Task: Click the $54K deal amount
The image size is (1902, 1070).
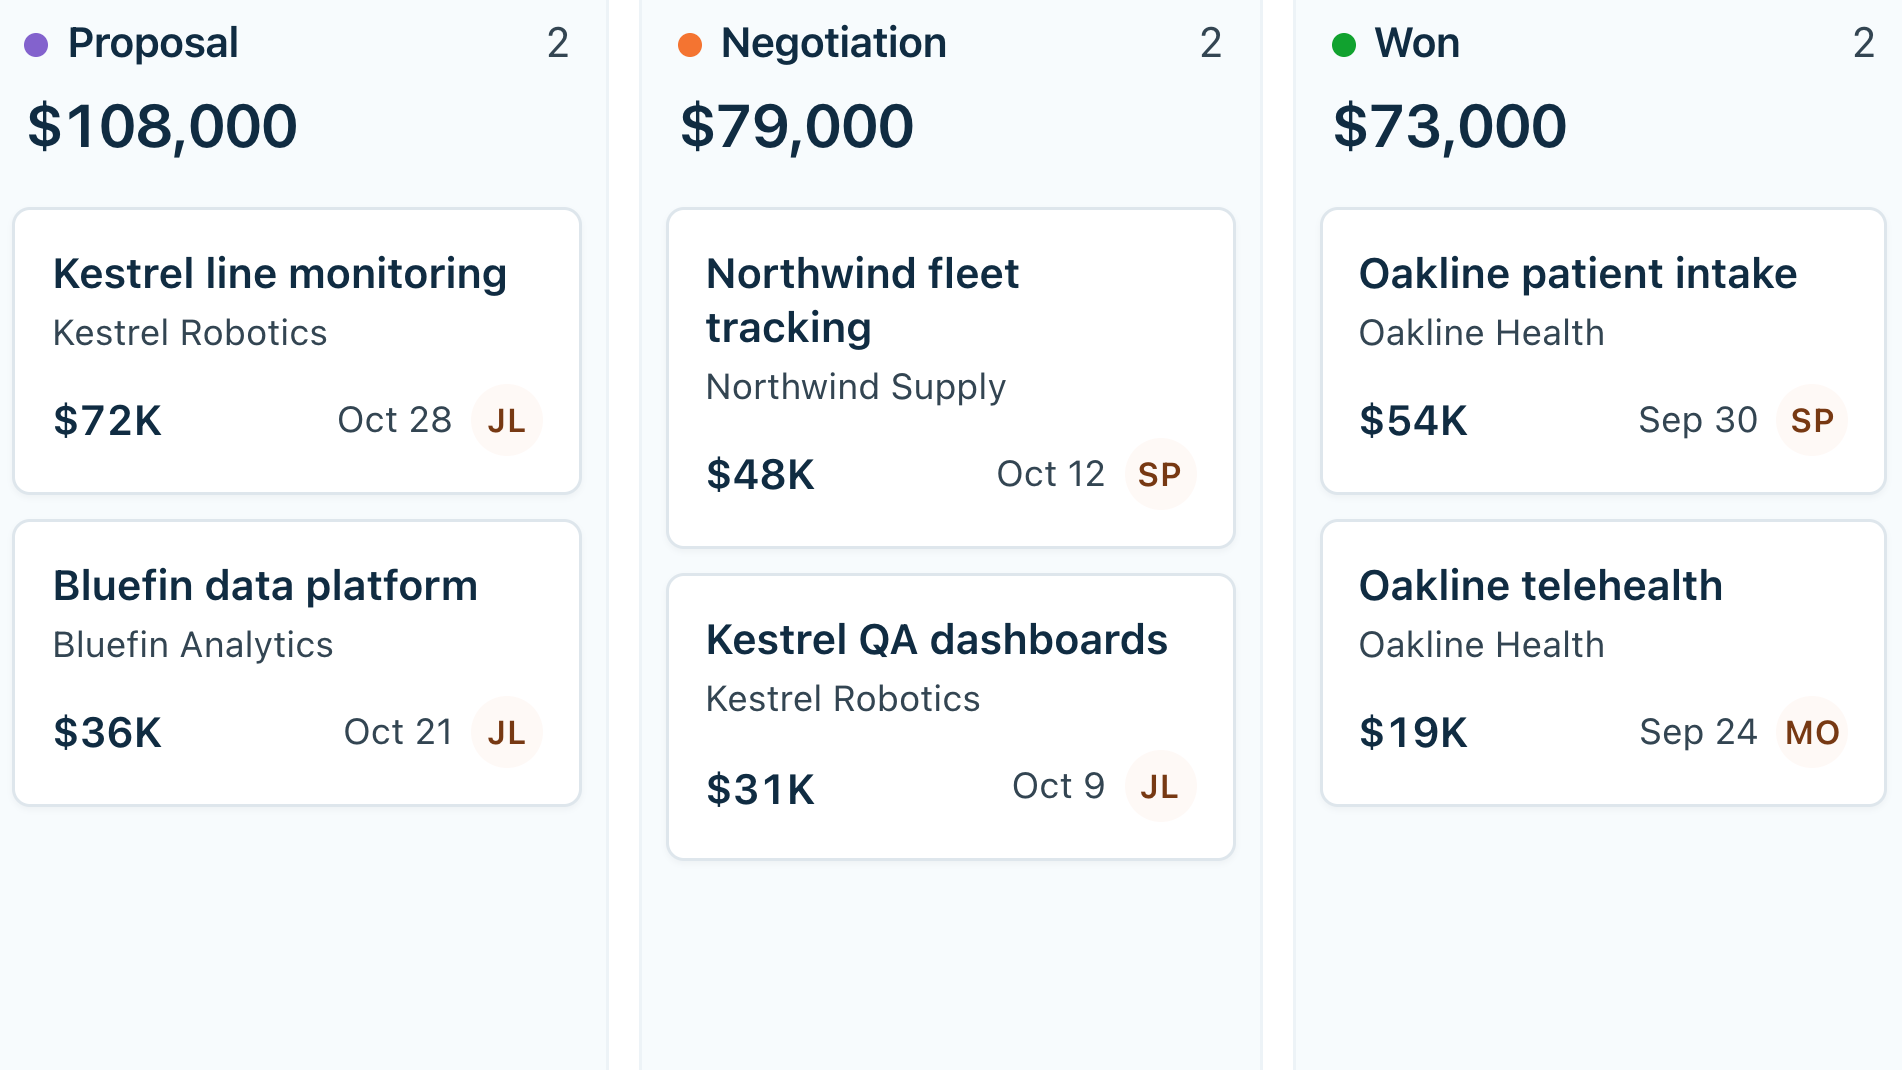Action: (1414, 421)
